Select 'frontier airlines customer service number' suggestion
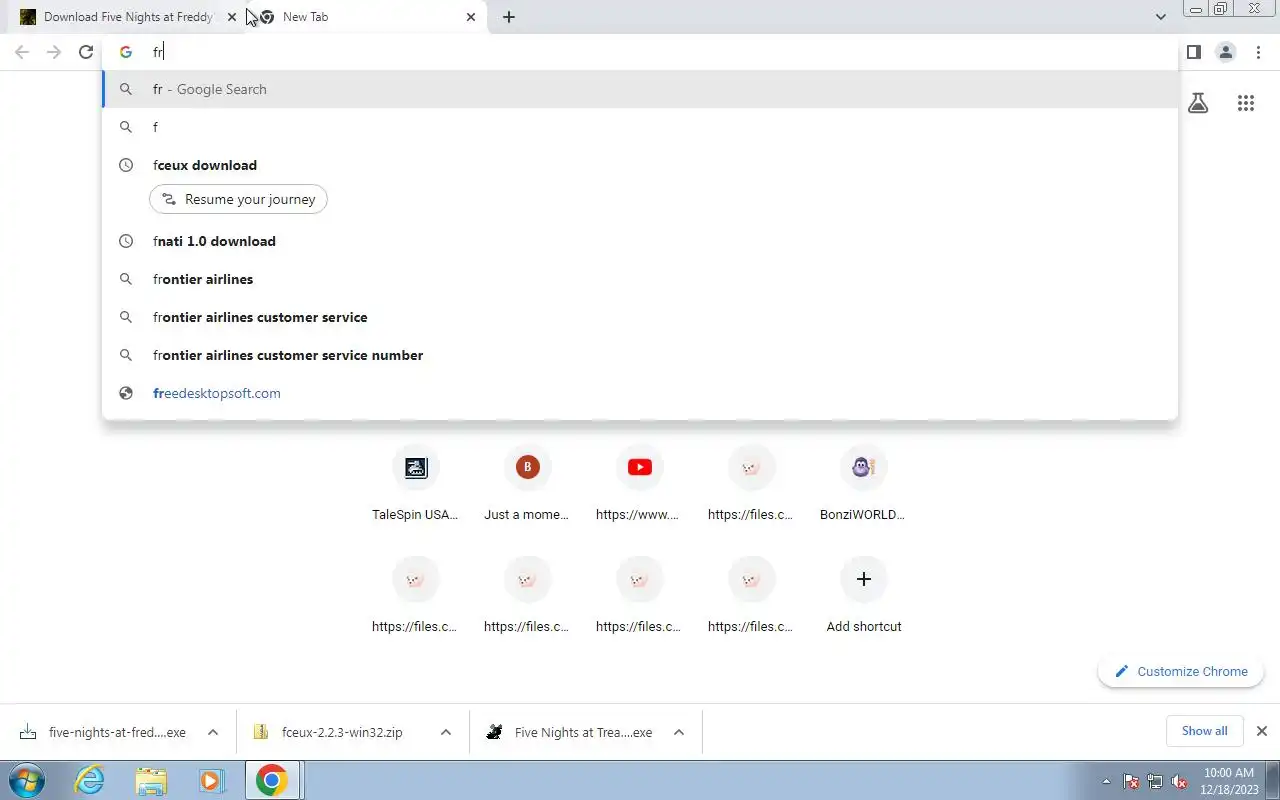Image resolution: width=1280 pixels, height=800 pixels. coord(640,355)
